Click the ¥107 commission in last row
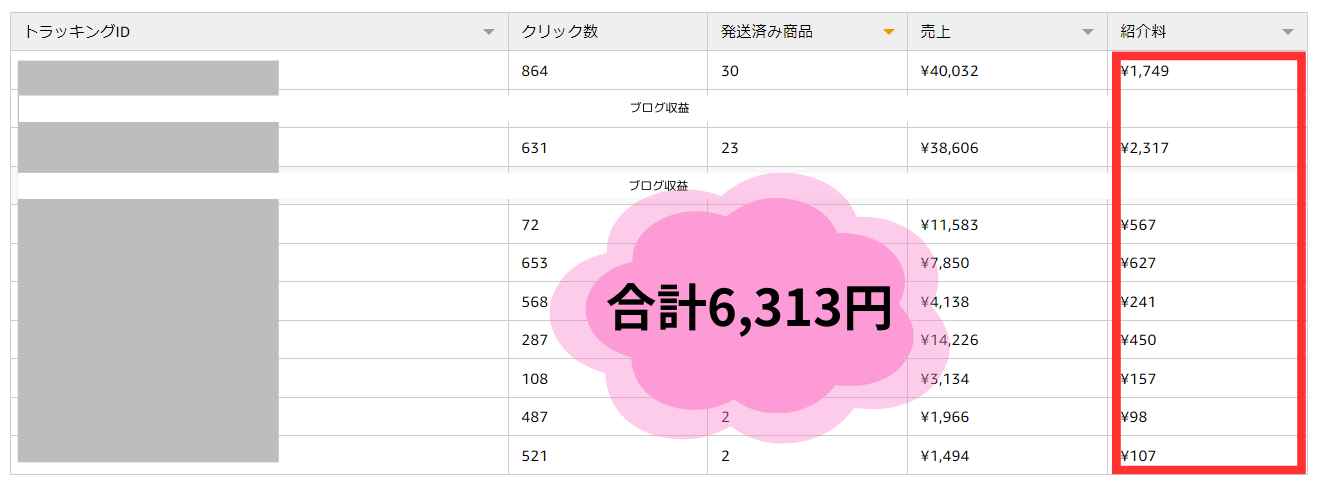The image size is (1319, 493). (x=1138, y=456)
